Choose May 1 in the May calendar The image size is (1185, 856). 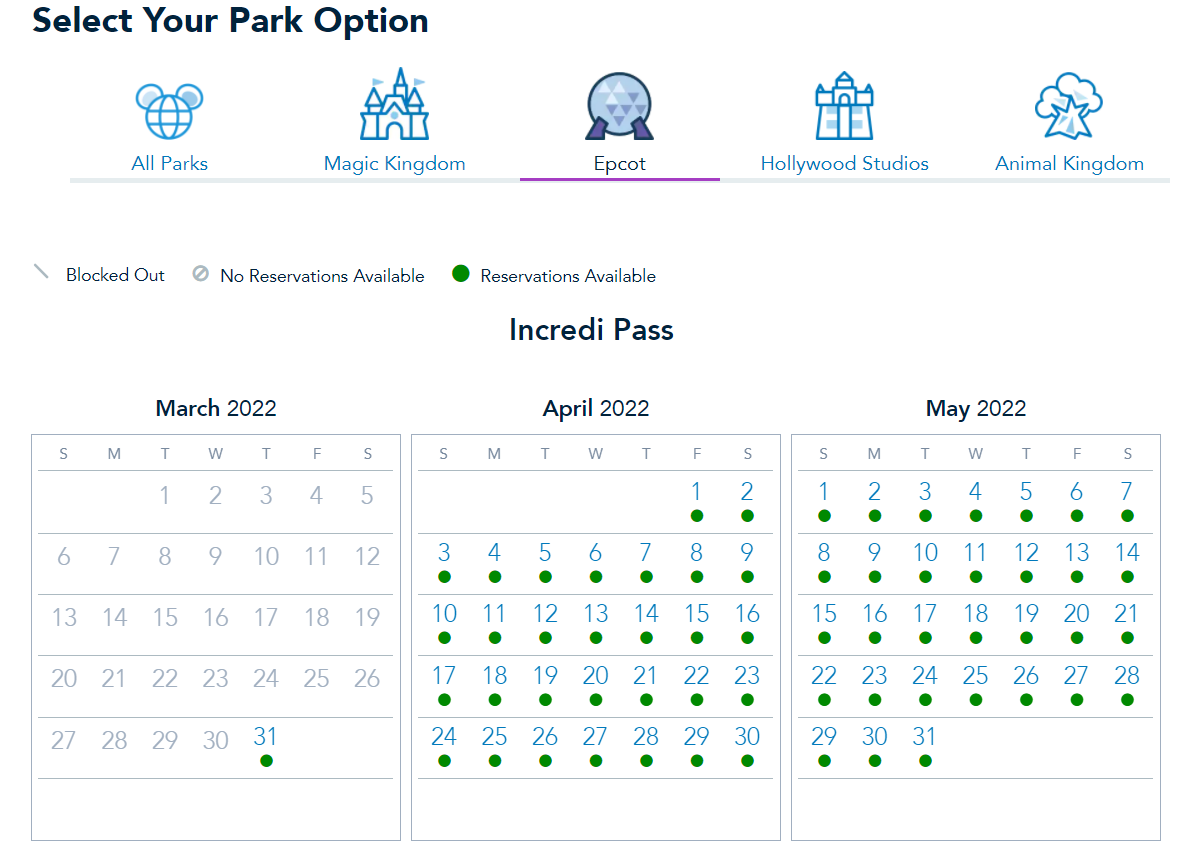click(823, 492)
